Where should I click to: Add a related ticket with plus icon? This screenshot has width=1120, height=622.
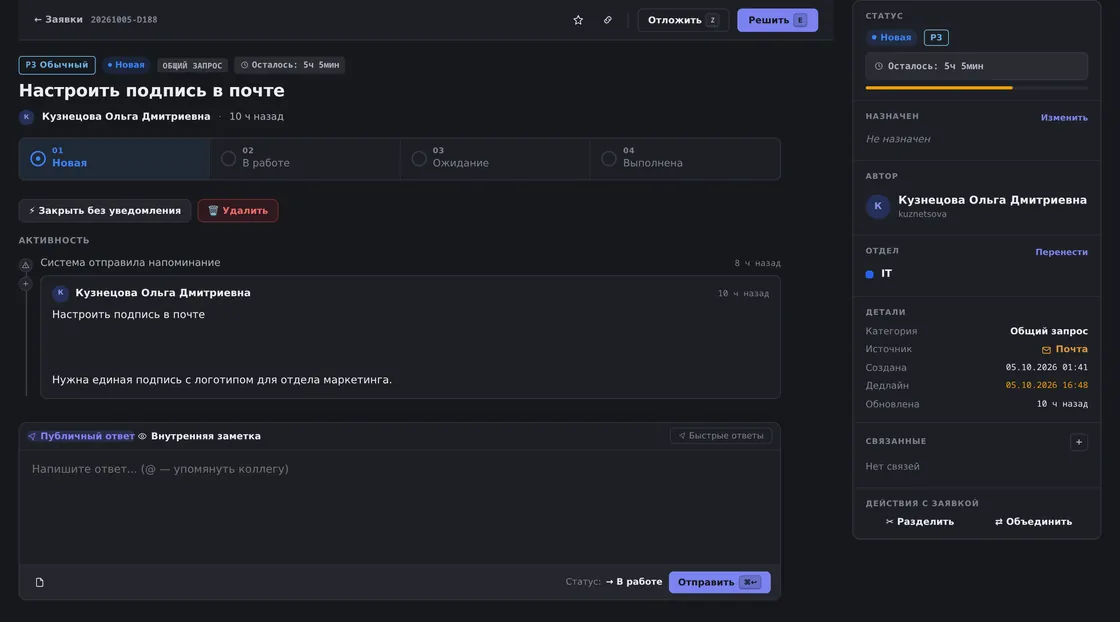click(x=1079, y=442)
